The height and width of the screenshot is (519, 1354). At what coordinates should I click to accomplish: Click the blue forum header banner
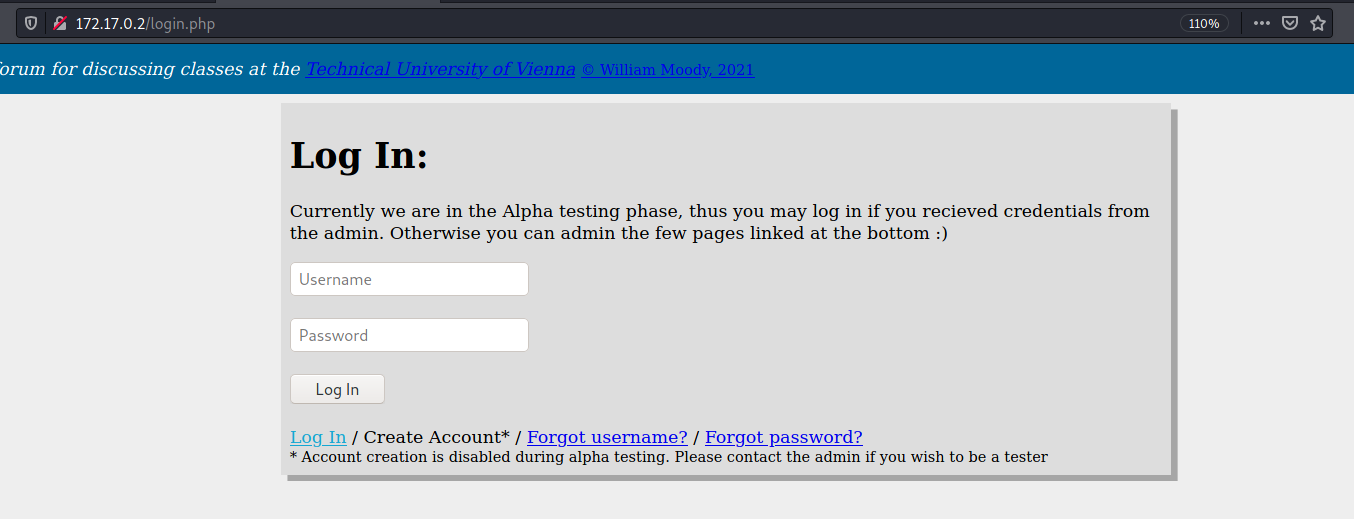point(677,69)
